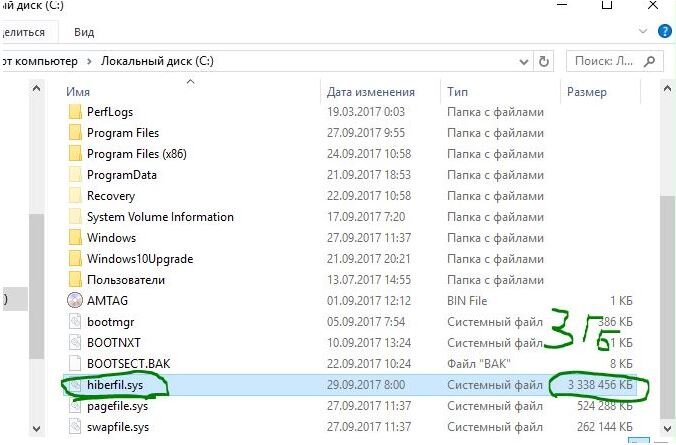Sort files by the Тип column
Image resolution: width=676 pixels, height=445 pixels.
[457, 92]
